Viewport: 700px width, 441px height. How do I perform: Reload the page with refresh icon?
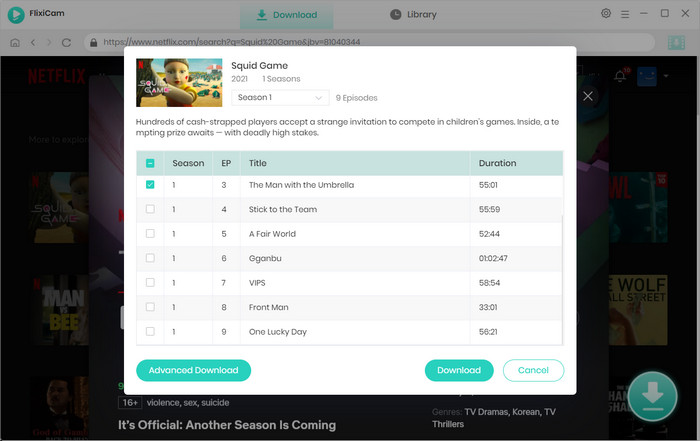coord(67,42)
